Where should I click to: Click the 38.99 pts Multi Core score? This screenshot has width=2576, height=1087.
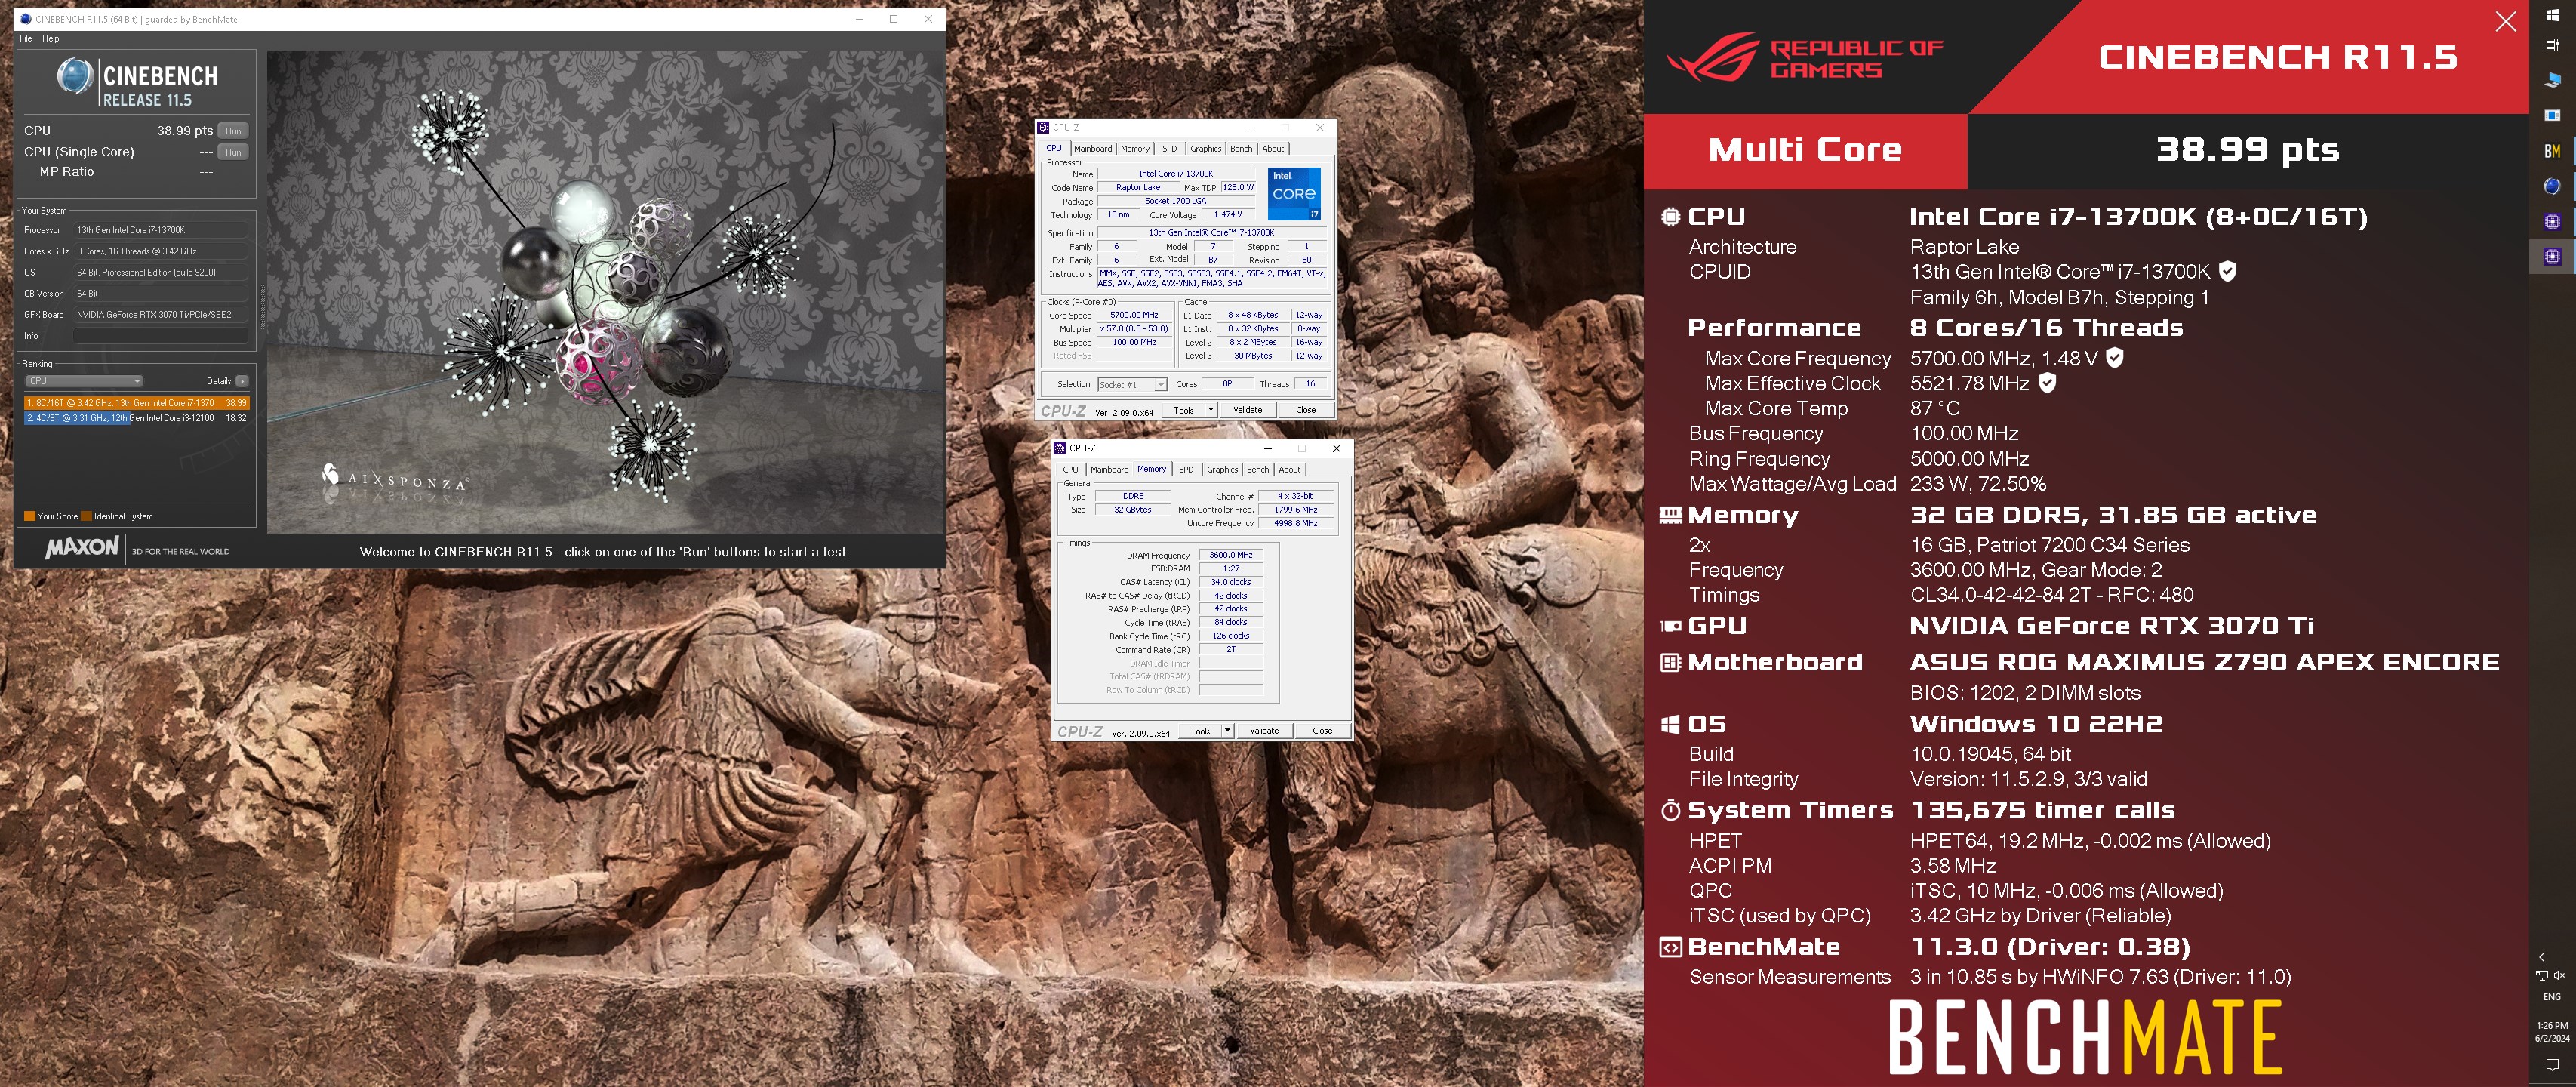pos(2247,150)
